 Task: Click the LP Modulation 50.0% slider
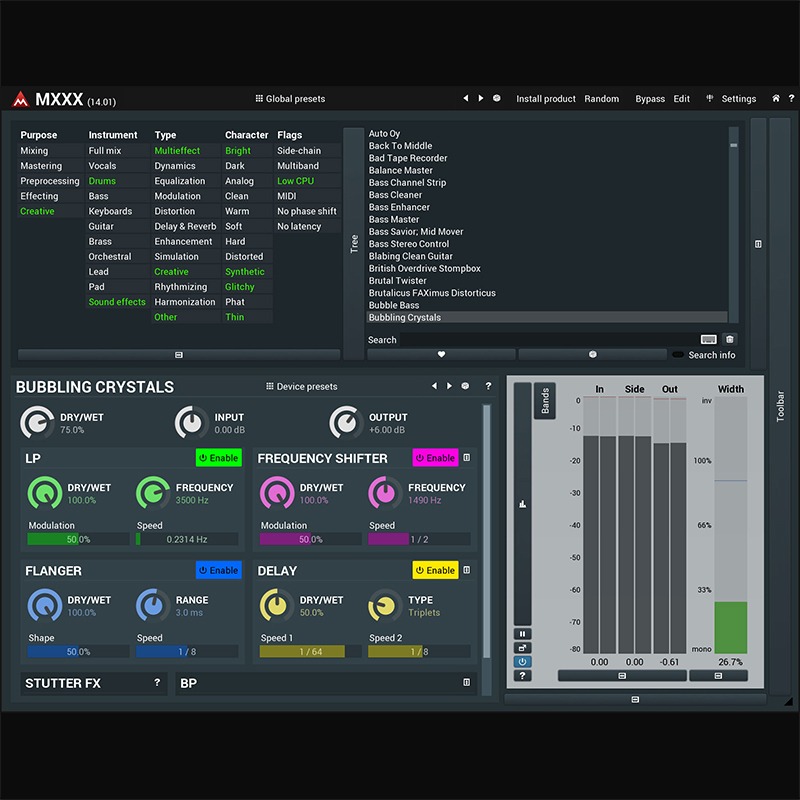(x=78, y=539)
